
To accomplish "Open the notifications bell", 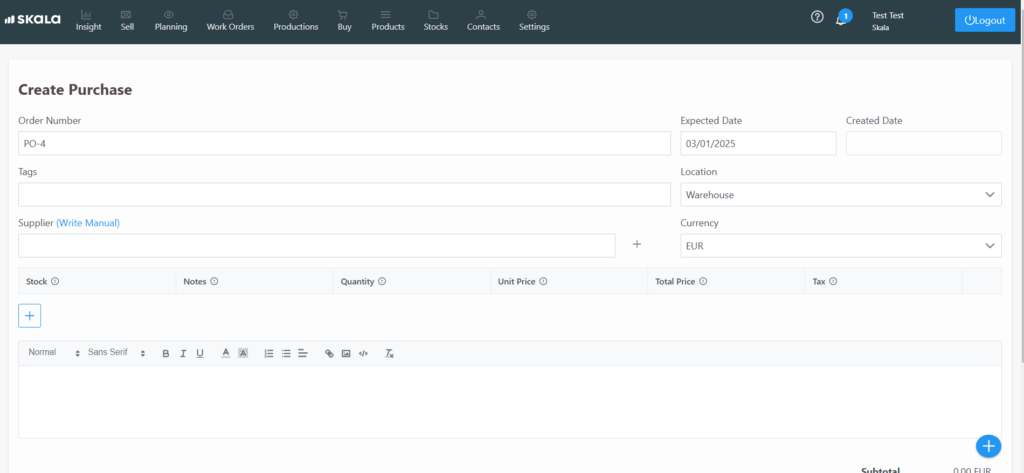I will 842,19.
